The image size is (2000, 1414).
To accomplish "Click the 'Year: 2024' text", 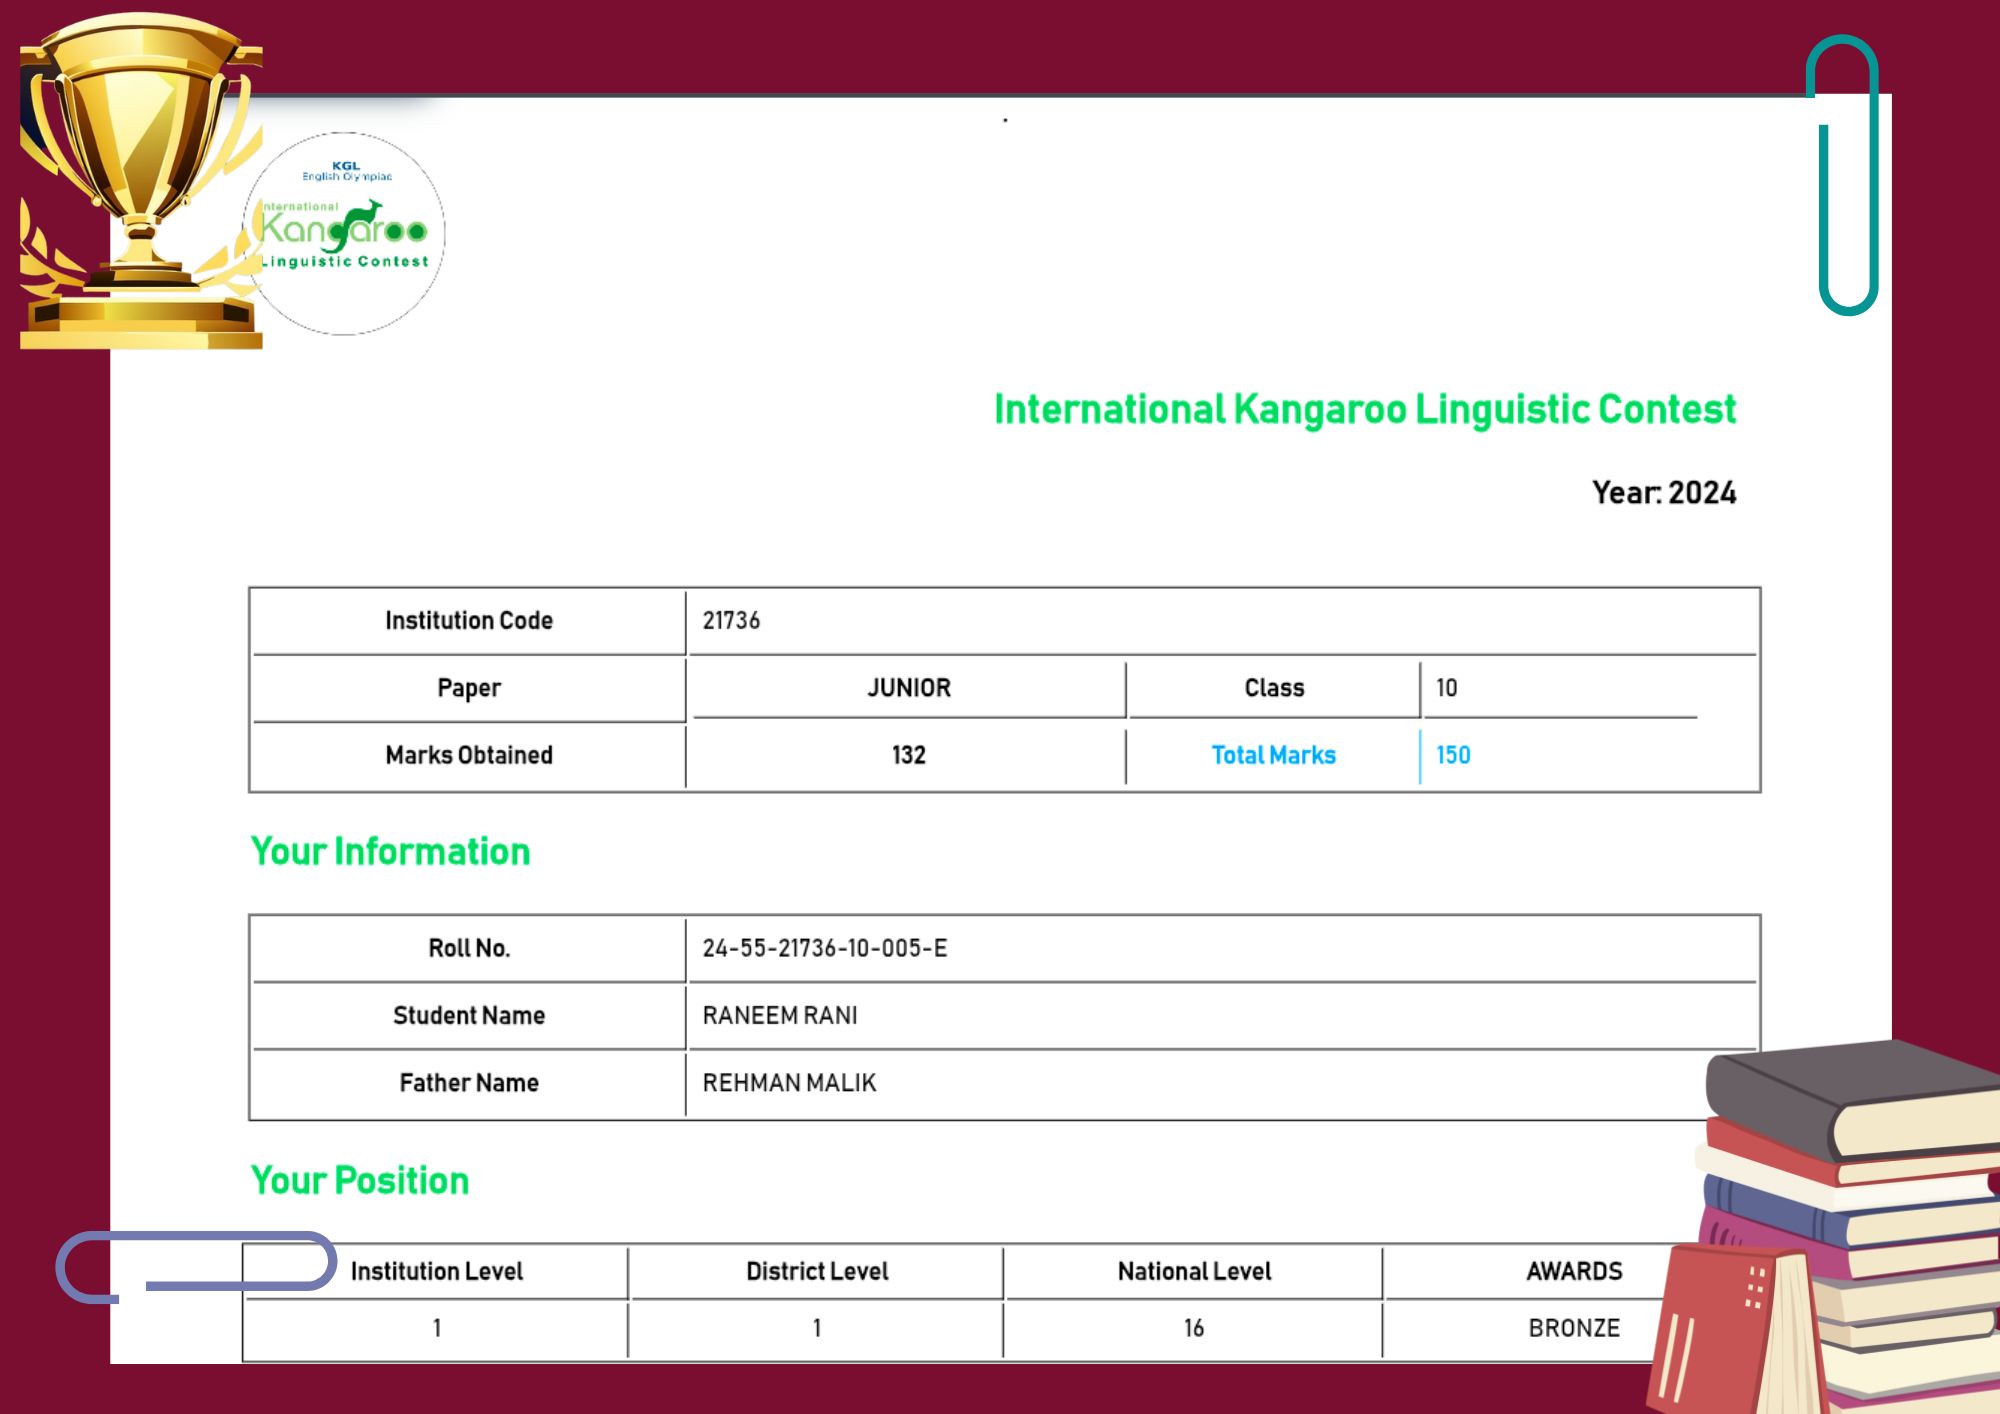I will coord(1664,493).
